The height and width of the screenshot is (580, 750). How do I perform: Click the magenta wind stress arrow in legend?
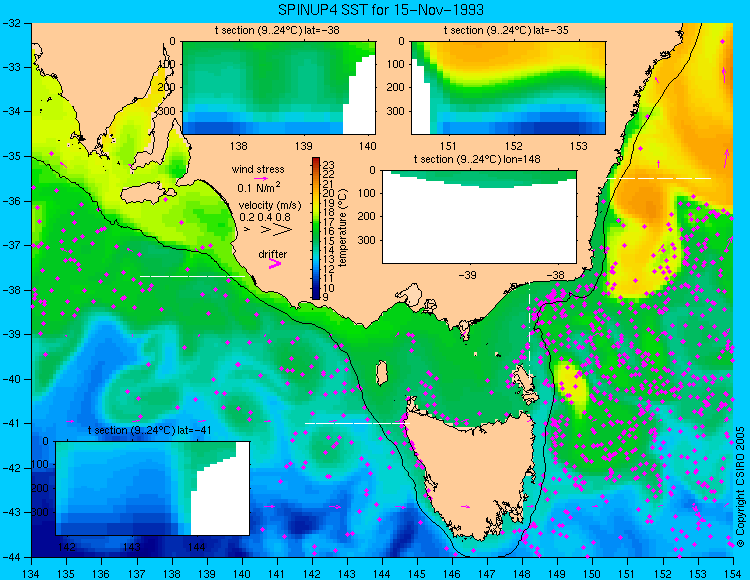pyautogui.click(x=261, y=178)
